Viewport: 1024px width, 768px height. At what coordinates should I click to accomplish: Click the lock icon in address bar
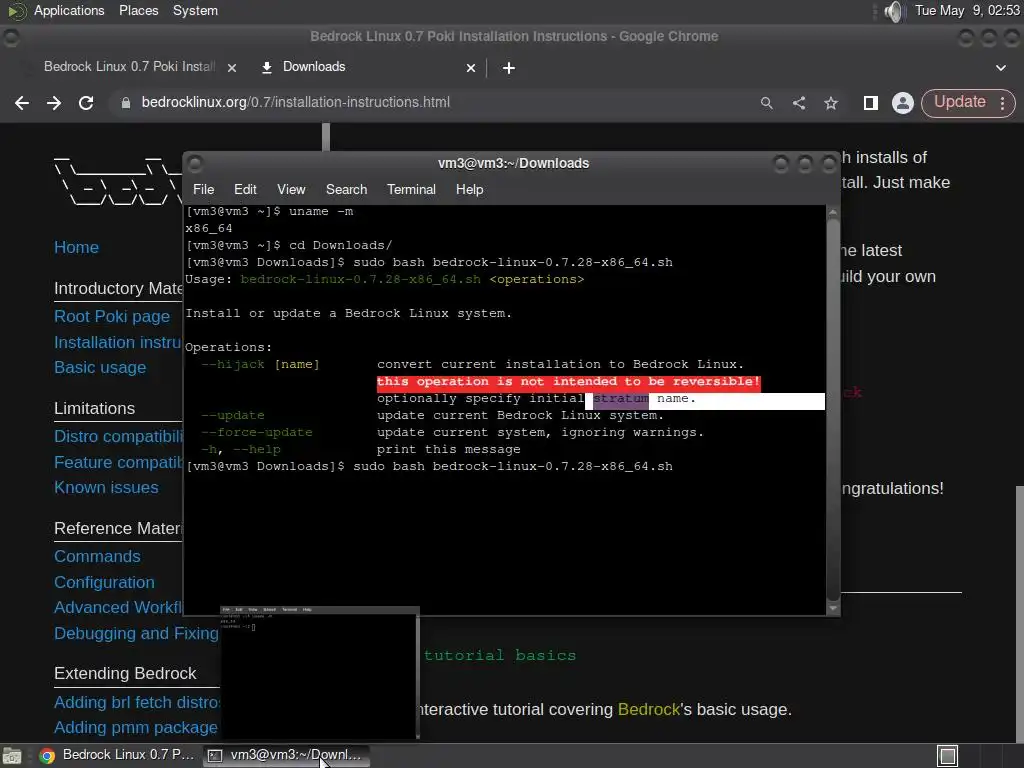coord(125,103)
